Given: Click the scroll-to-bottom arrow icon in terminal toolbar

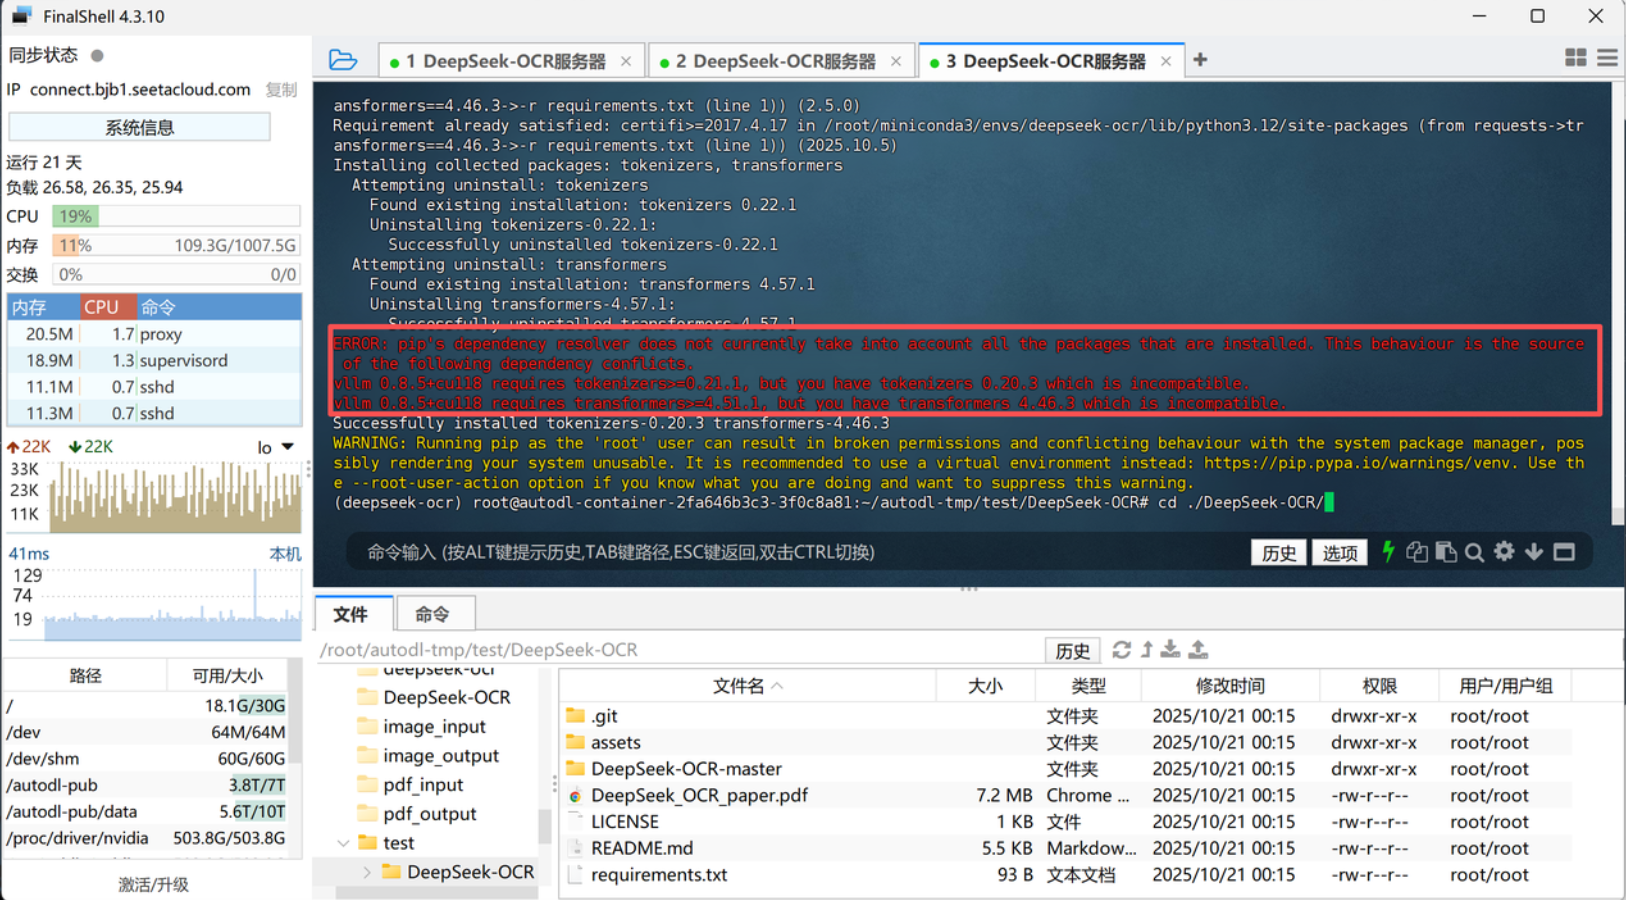Looking at the screenshot, I should 1534,552.
